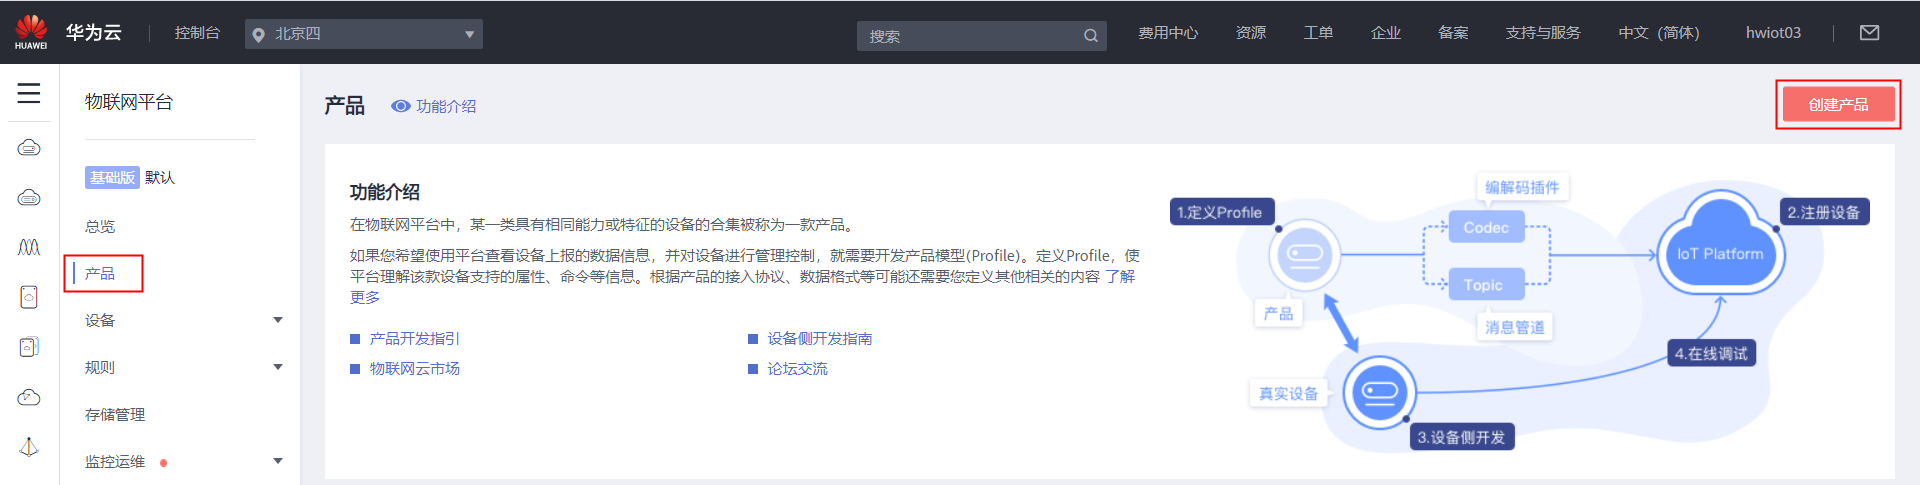
Task: Select 产品 in the sidebar
Action: pyautogui.click(x=100, y=273)
